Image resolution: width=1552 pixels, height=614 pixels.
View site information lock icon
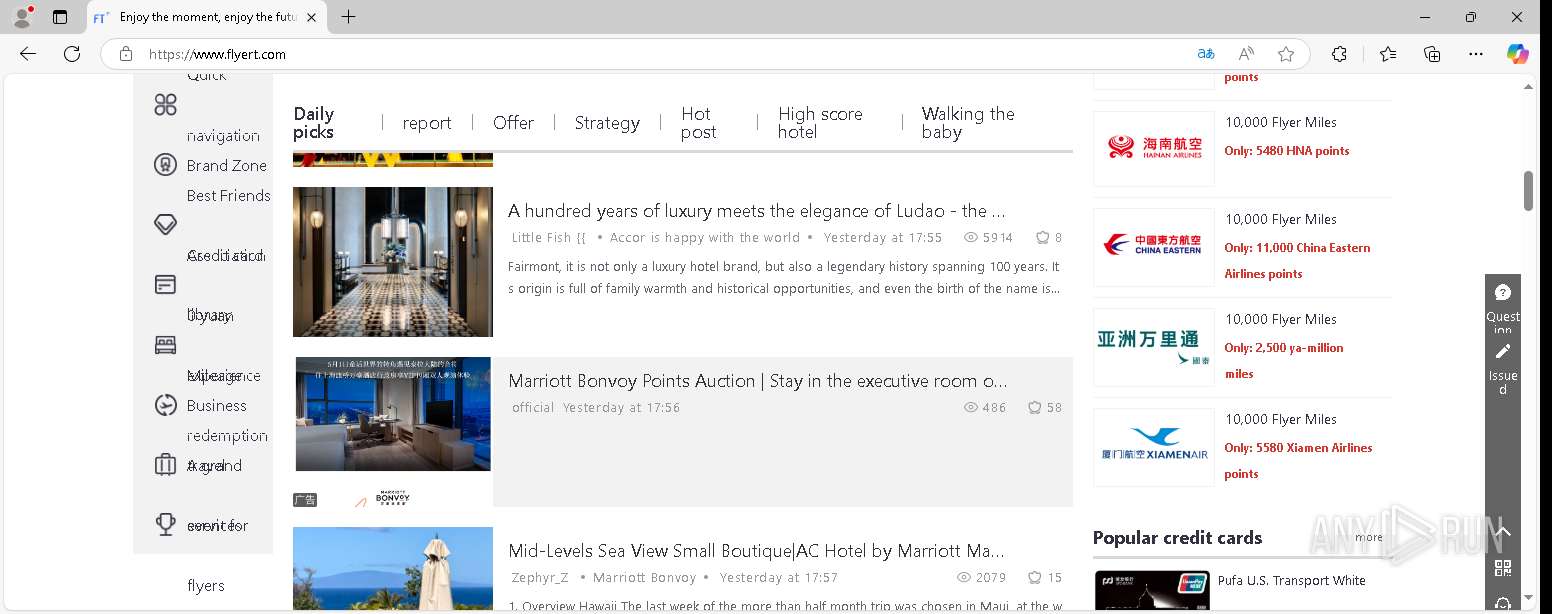[x=125, y=54]
